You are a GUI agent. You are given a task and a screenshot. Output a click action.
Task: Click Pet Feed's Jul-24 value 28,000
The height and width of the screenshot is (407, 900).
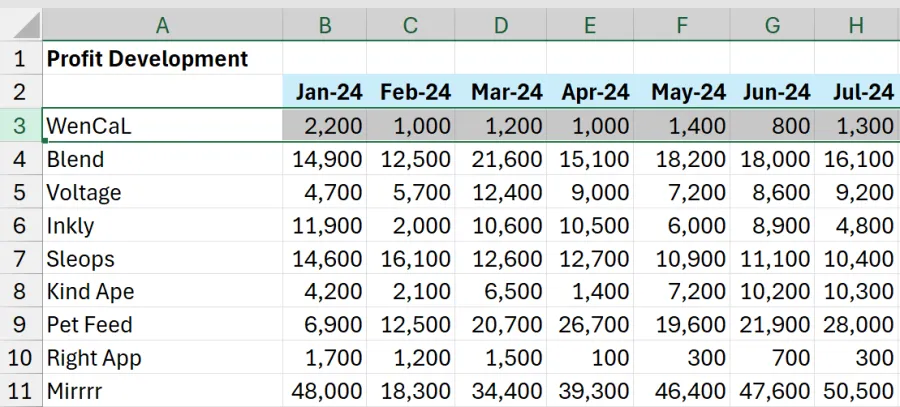click(x=858, y=324)
